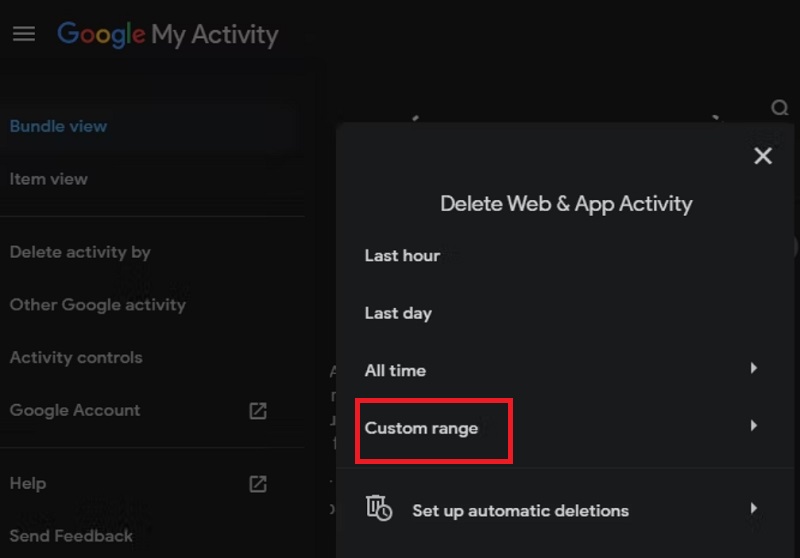Expand the All time arrow

(x=754, y=369)
